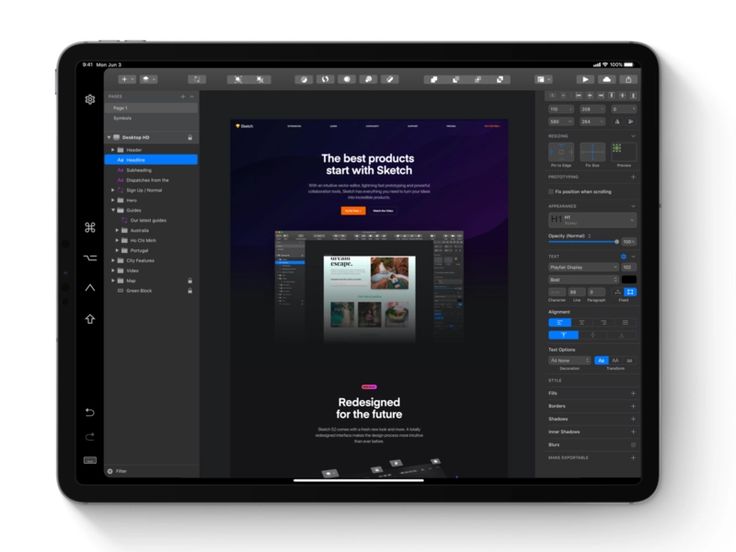Image resolution: width=736 pixels, height=552 pixels.
Task: Select the Subheading text layer
Action: (x=151, y=170)
